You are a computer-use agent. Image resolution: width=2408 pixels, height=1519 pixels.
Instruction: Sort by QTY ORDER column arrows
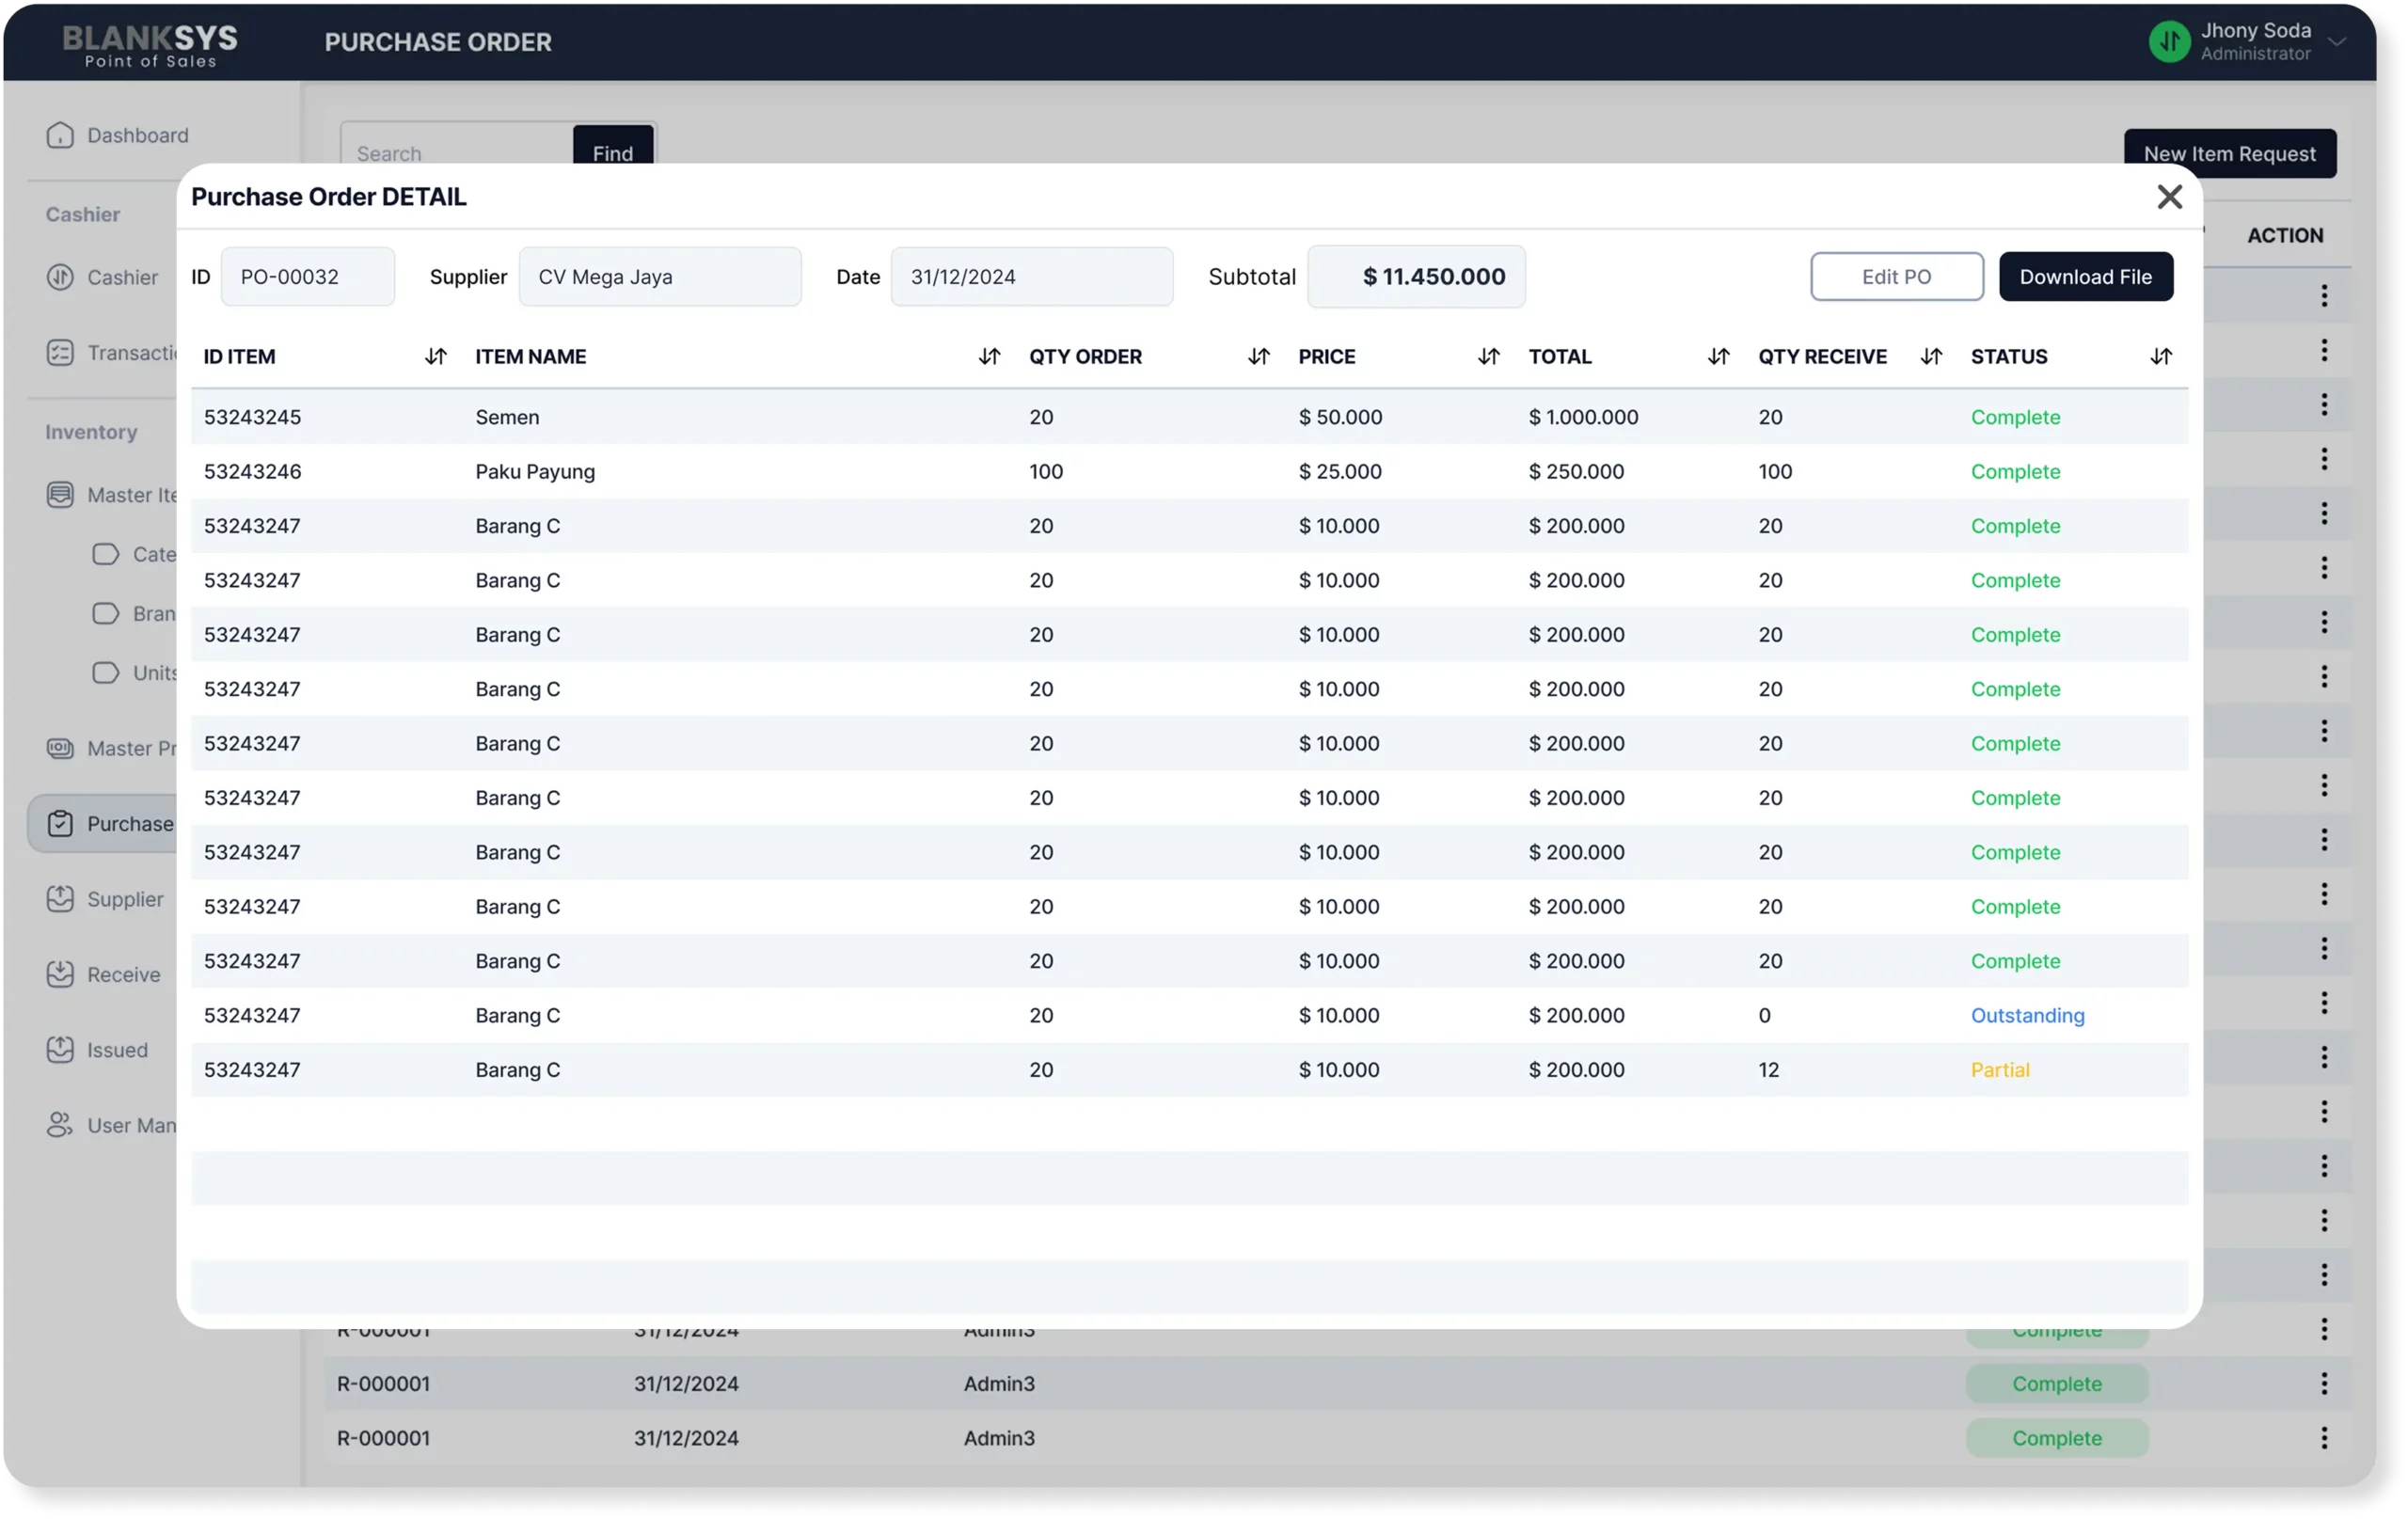(x=1258, y=356)
